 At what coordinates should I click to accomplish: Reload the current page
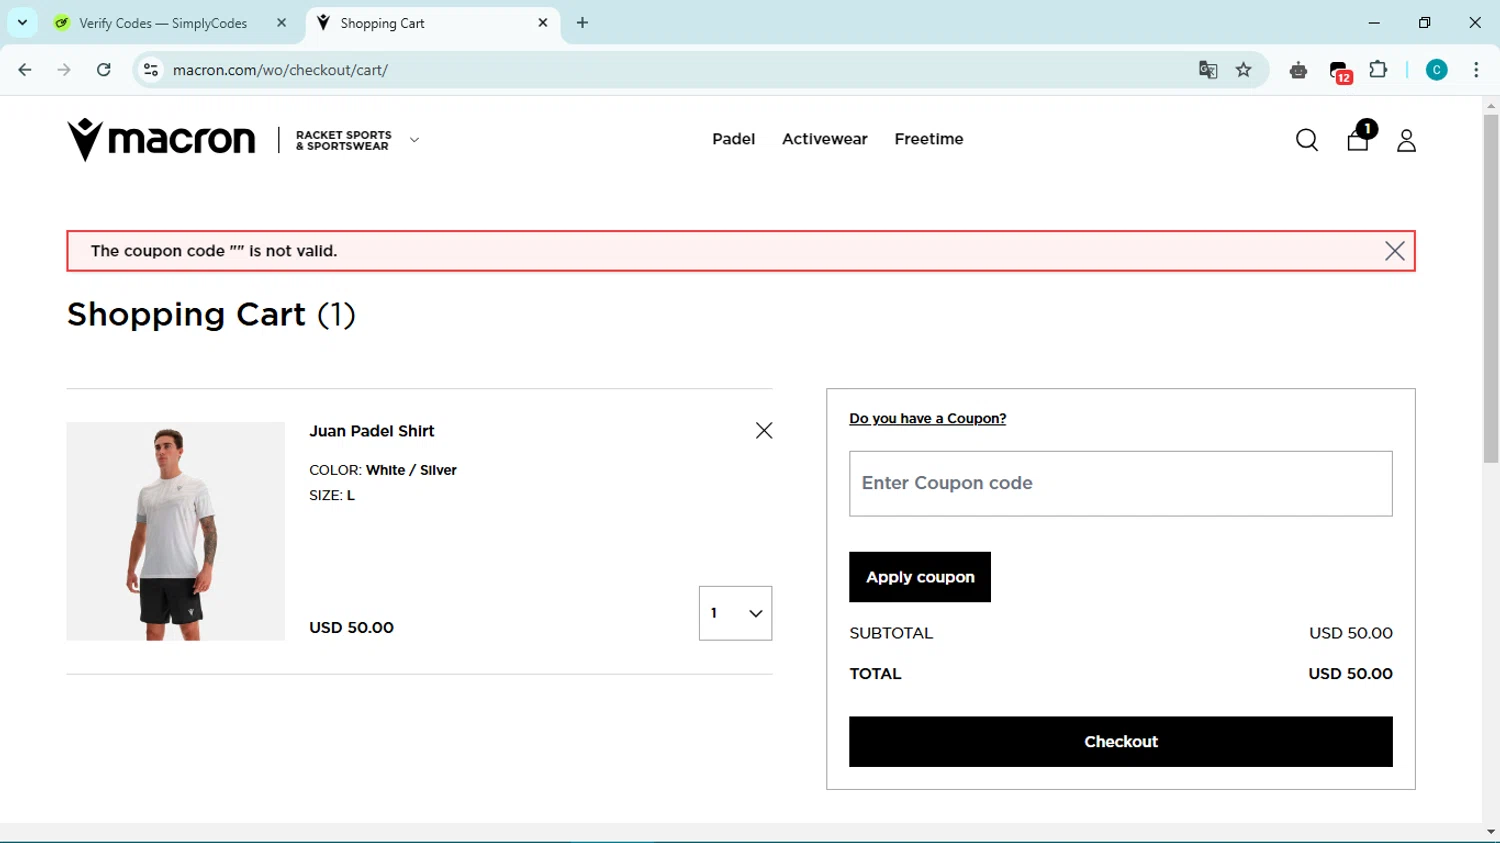[x=103, y=70]
